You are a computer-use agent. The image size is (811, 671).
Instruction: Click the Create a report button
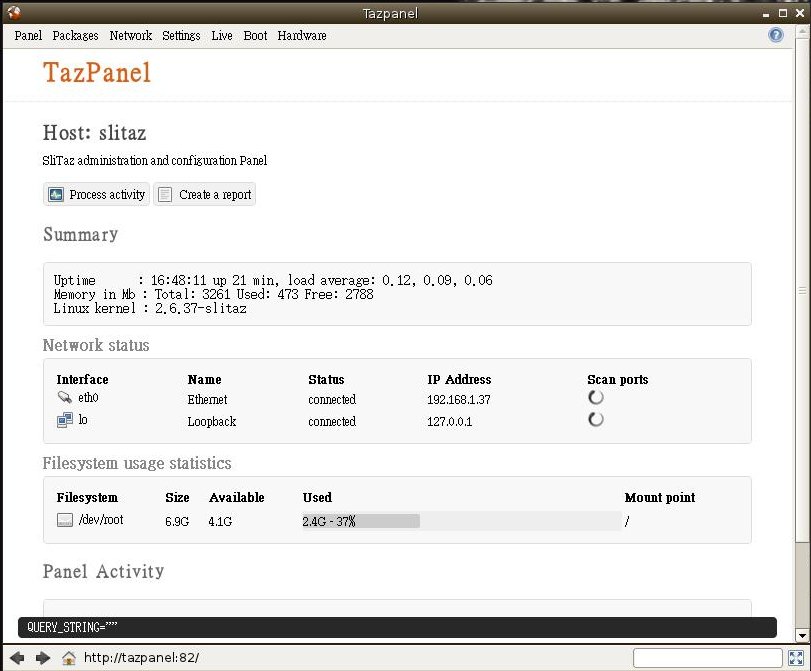[x=205, y=195]
